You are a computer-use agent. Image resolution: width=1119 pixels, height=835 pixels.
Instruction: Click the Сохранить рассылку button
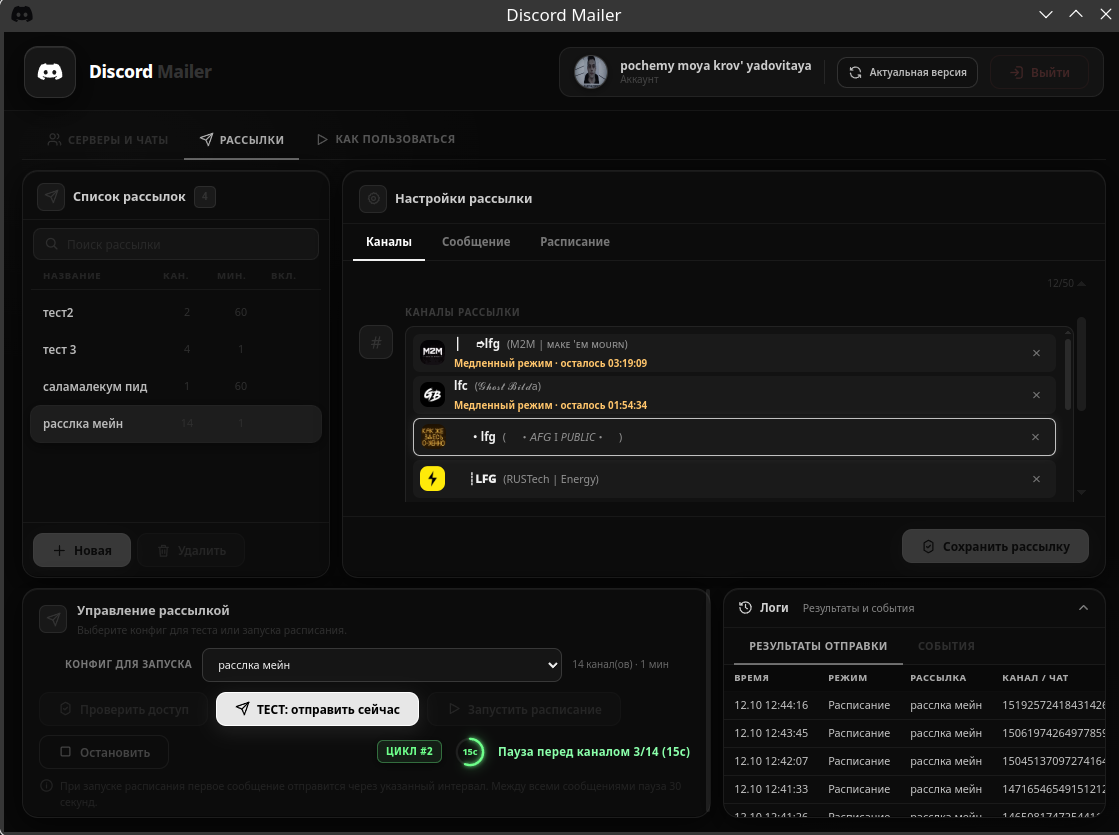[996, 547]
